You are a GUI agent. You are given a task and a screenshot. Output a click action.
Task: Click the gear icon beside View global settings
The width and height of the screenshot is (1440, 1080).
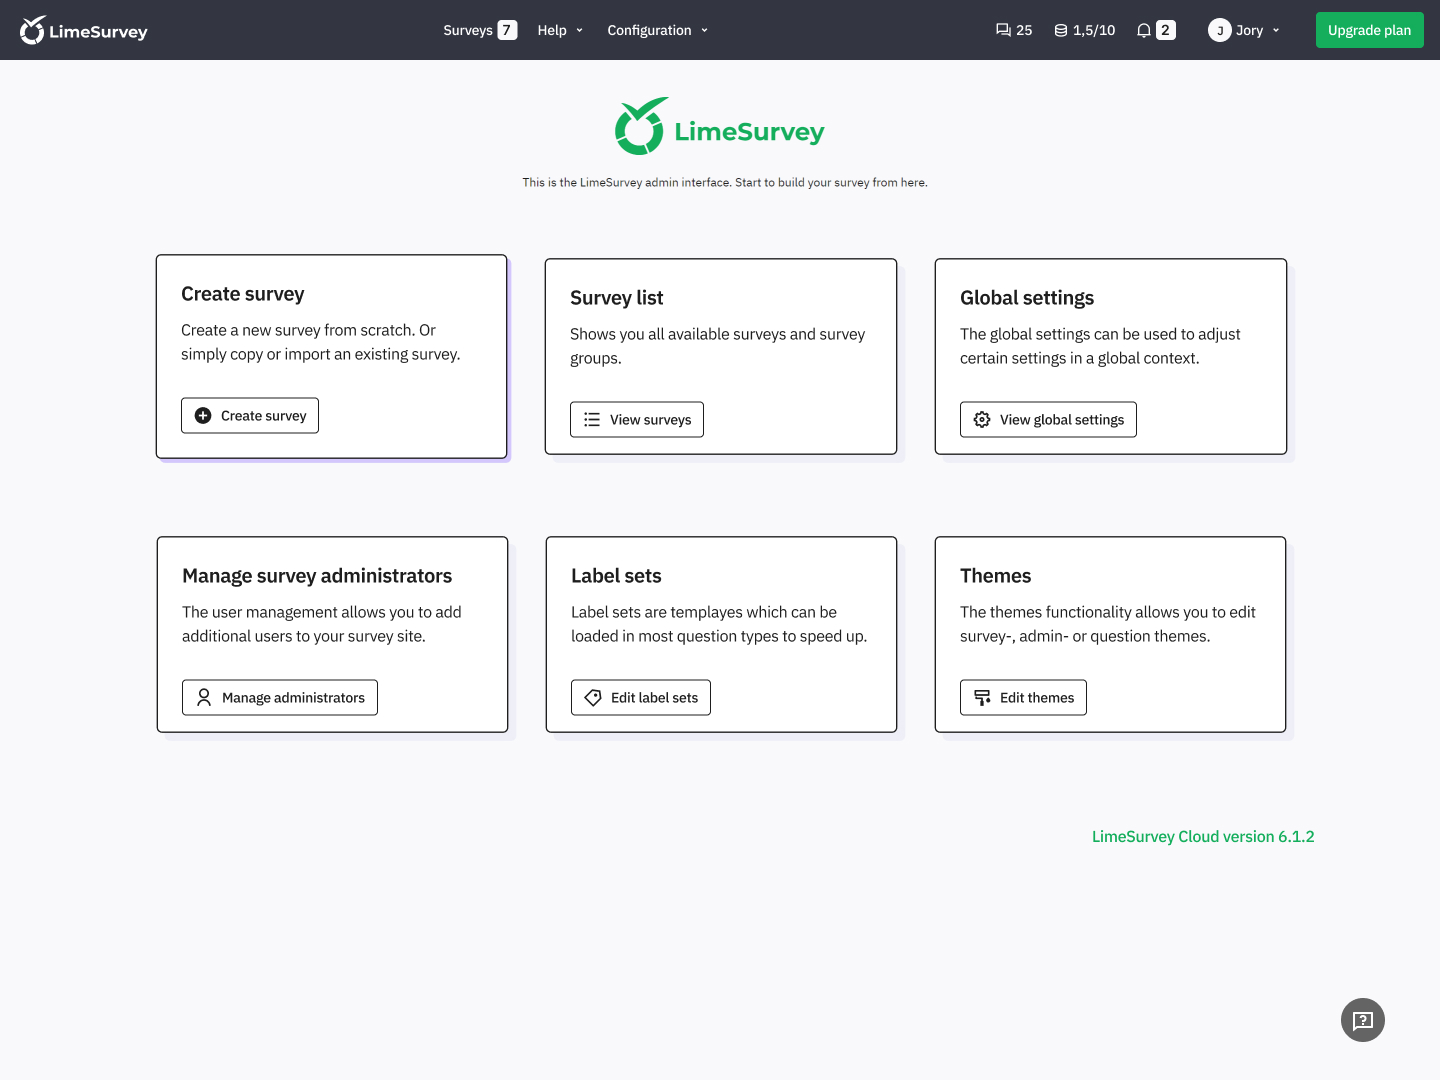(x=981, y=419)
